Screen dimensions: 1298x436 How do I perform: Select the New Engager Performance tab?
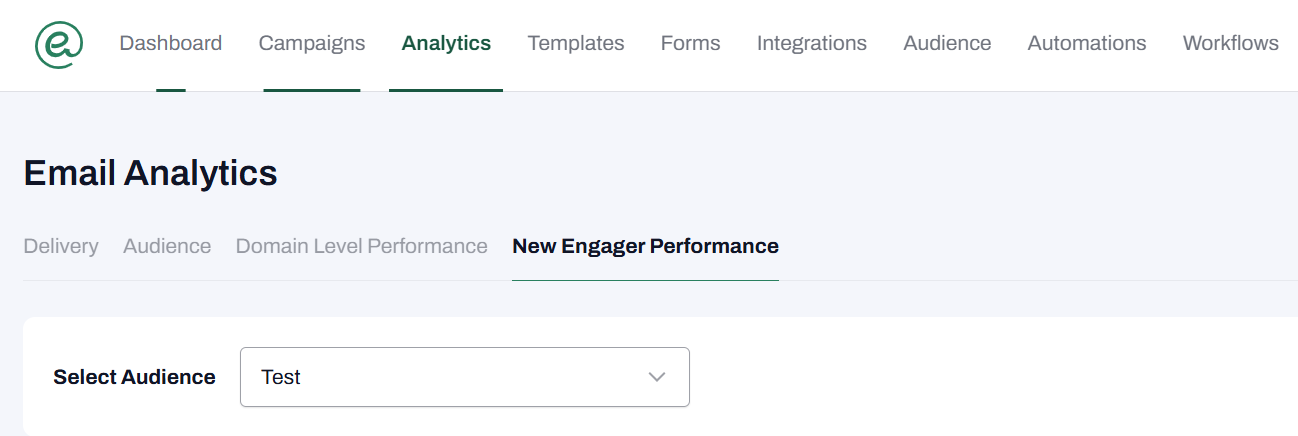[x=645, y=246]
